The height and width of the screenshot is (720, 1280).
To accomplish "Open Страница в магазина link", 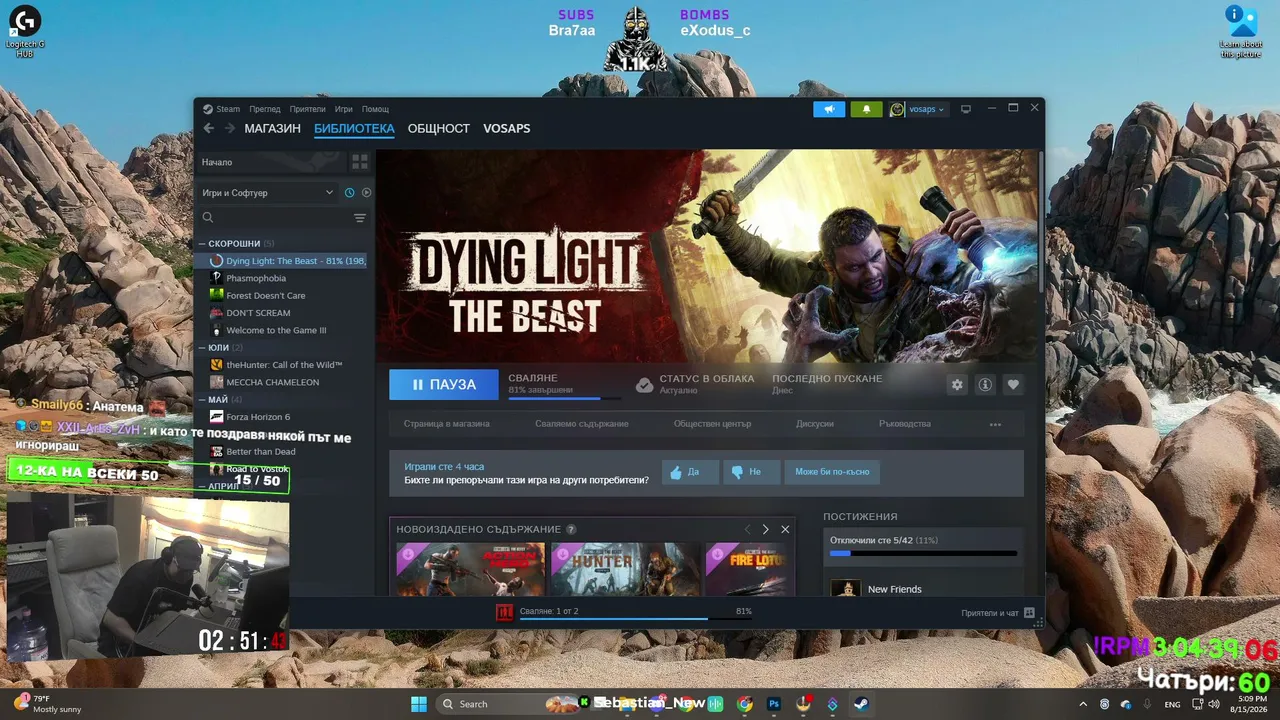I will [447, 424].
